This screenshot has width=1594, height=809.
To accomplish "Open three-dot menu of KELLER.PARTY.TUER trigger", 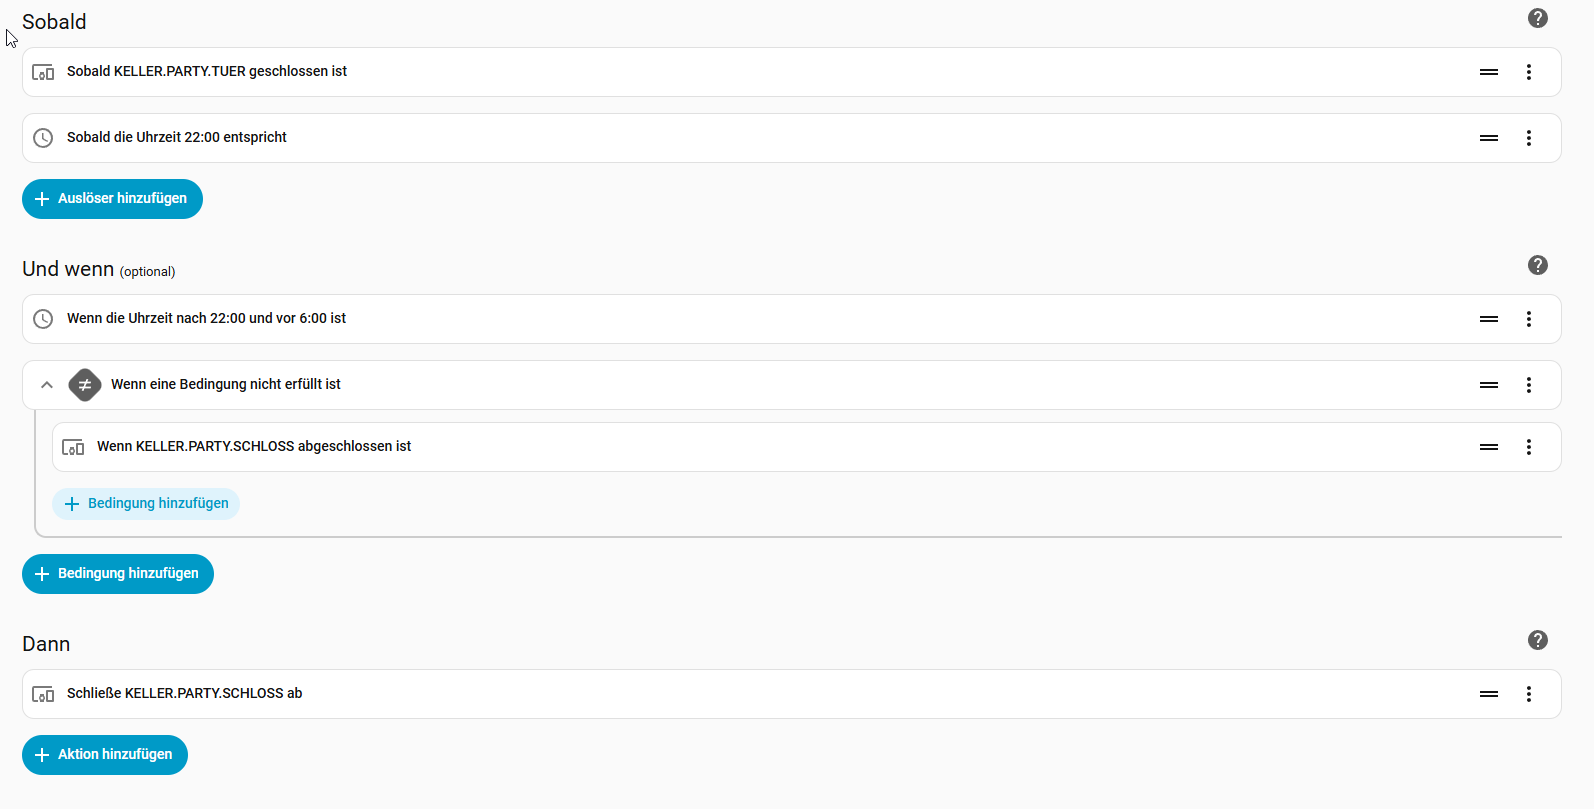I will coord(1529,72).
